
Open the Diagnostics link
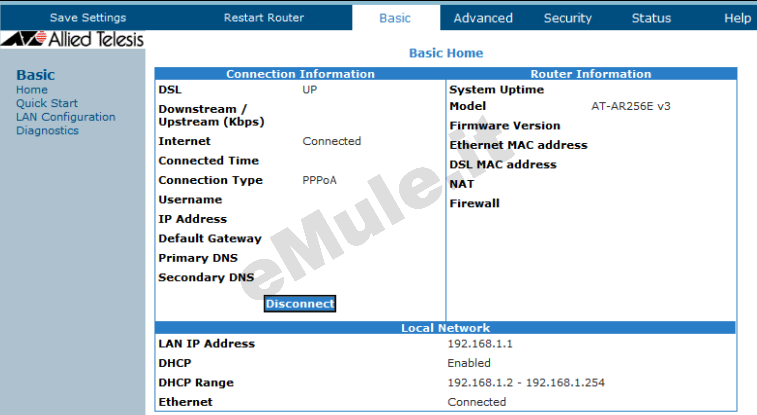47,131
